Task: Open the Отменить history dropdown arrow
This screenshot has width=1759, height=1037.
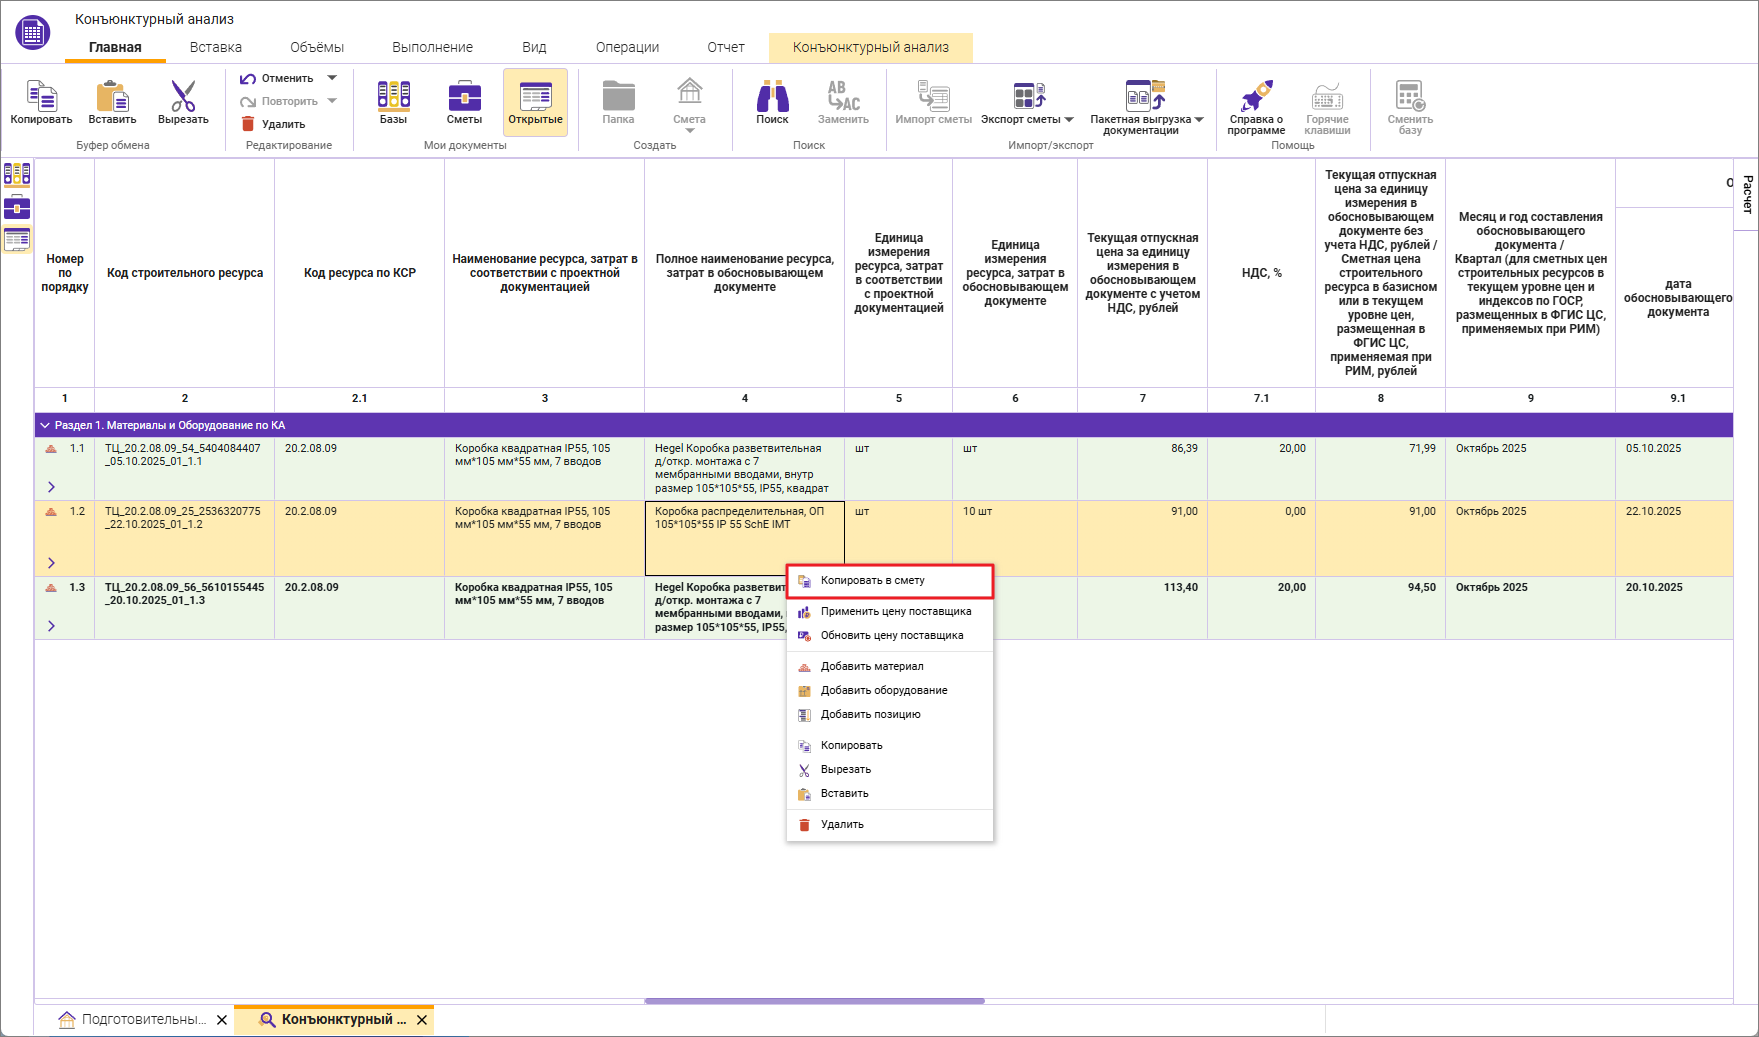Action: click(x=332, y=78)
